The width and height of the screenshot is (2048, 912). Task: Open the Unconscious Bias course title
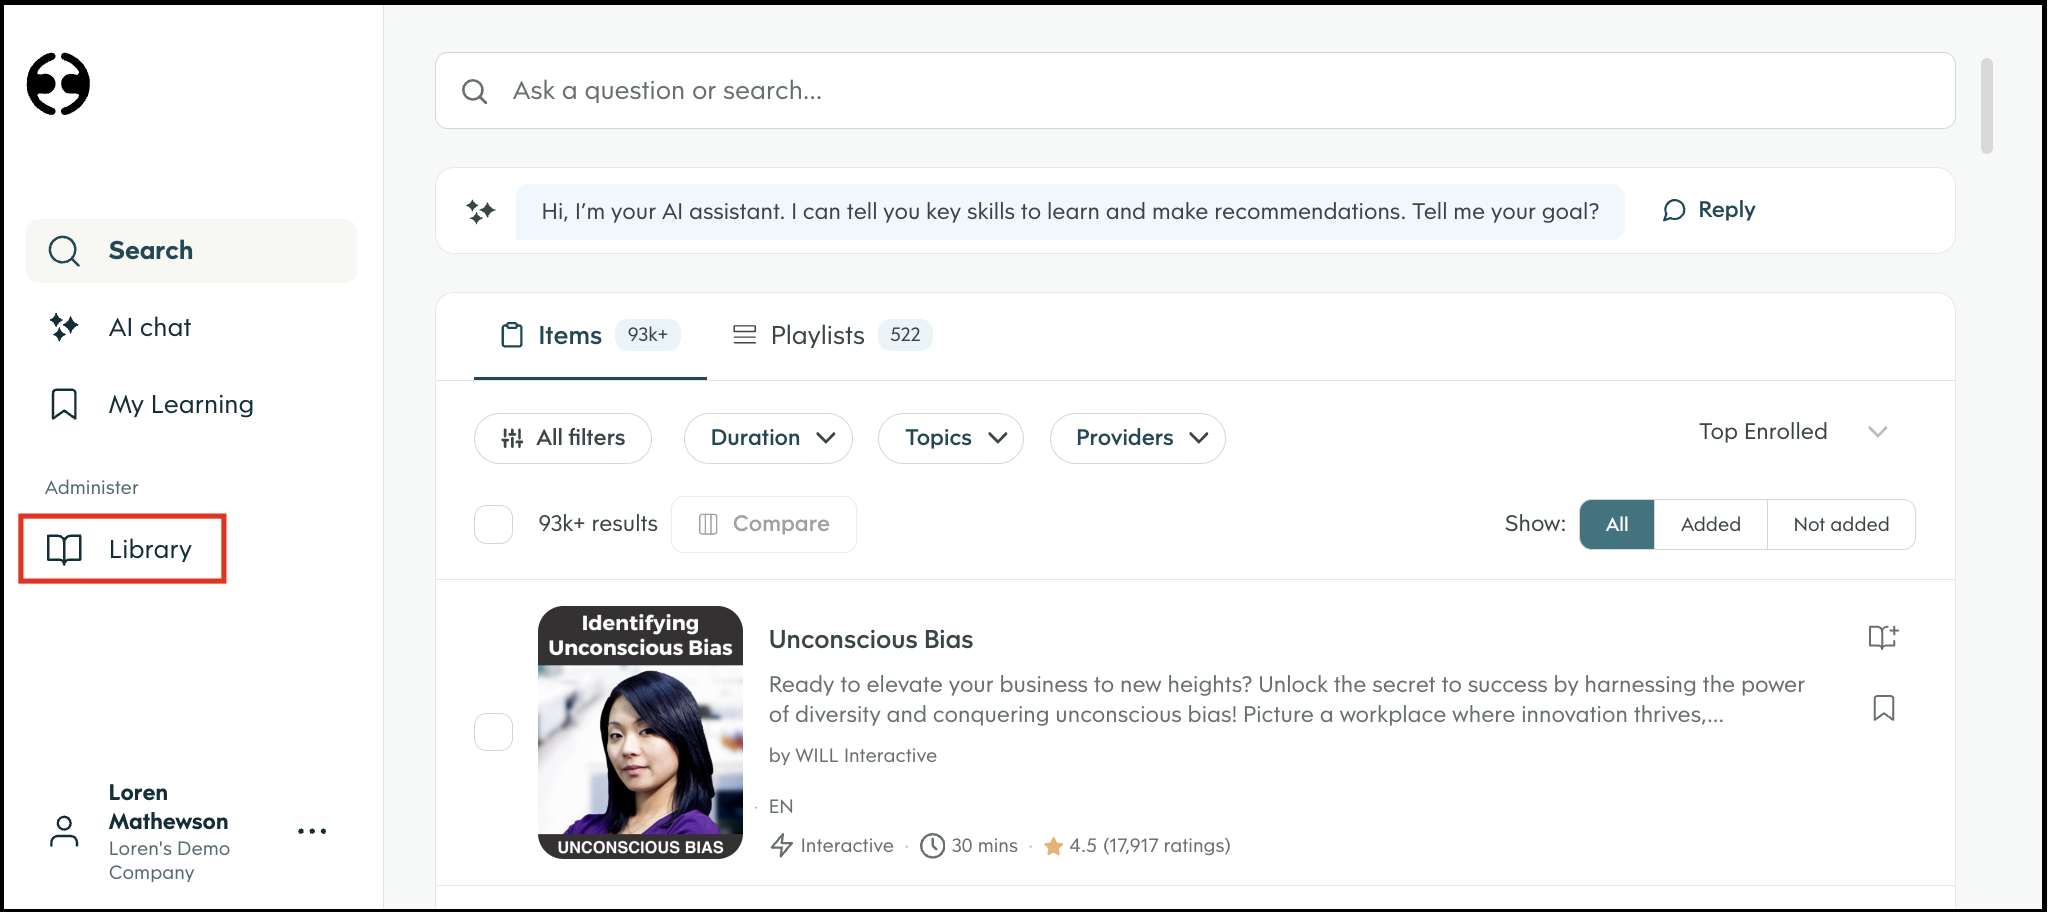click(870, 640)
